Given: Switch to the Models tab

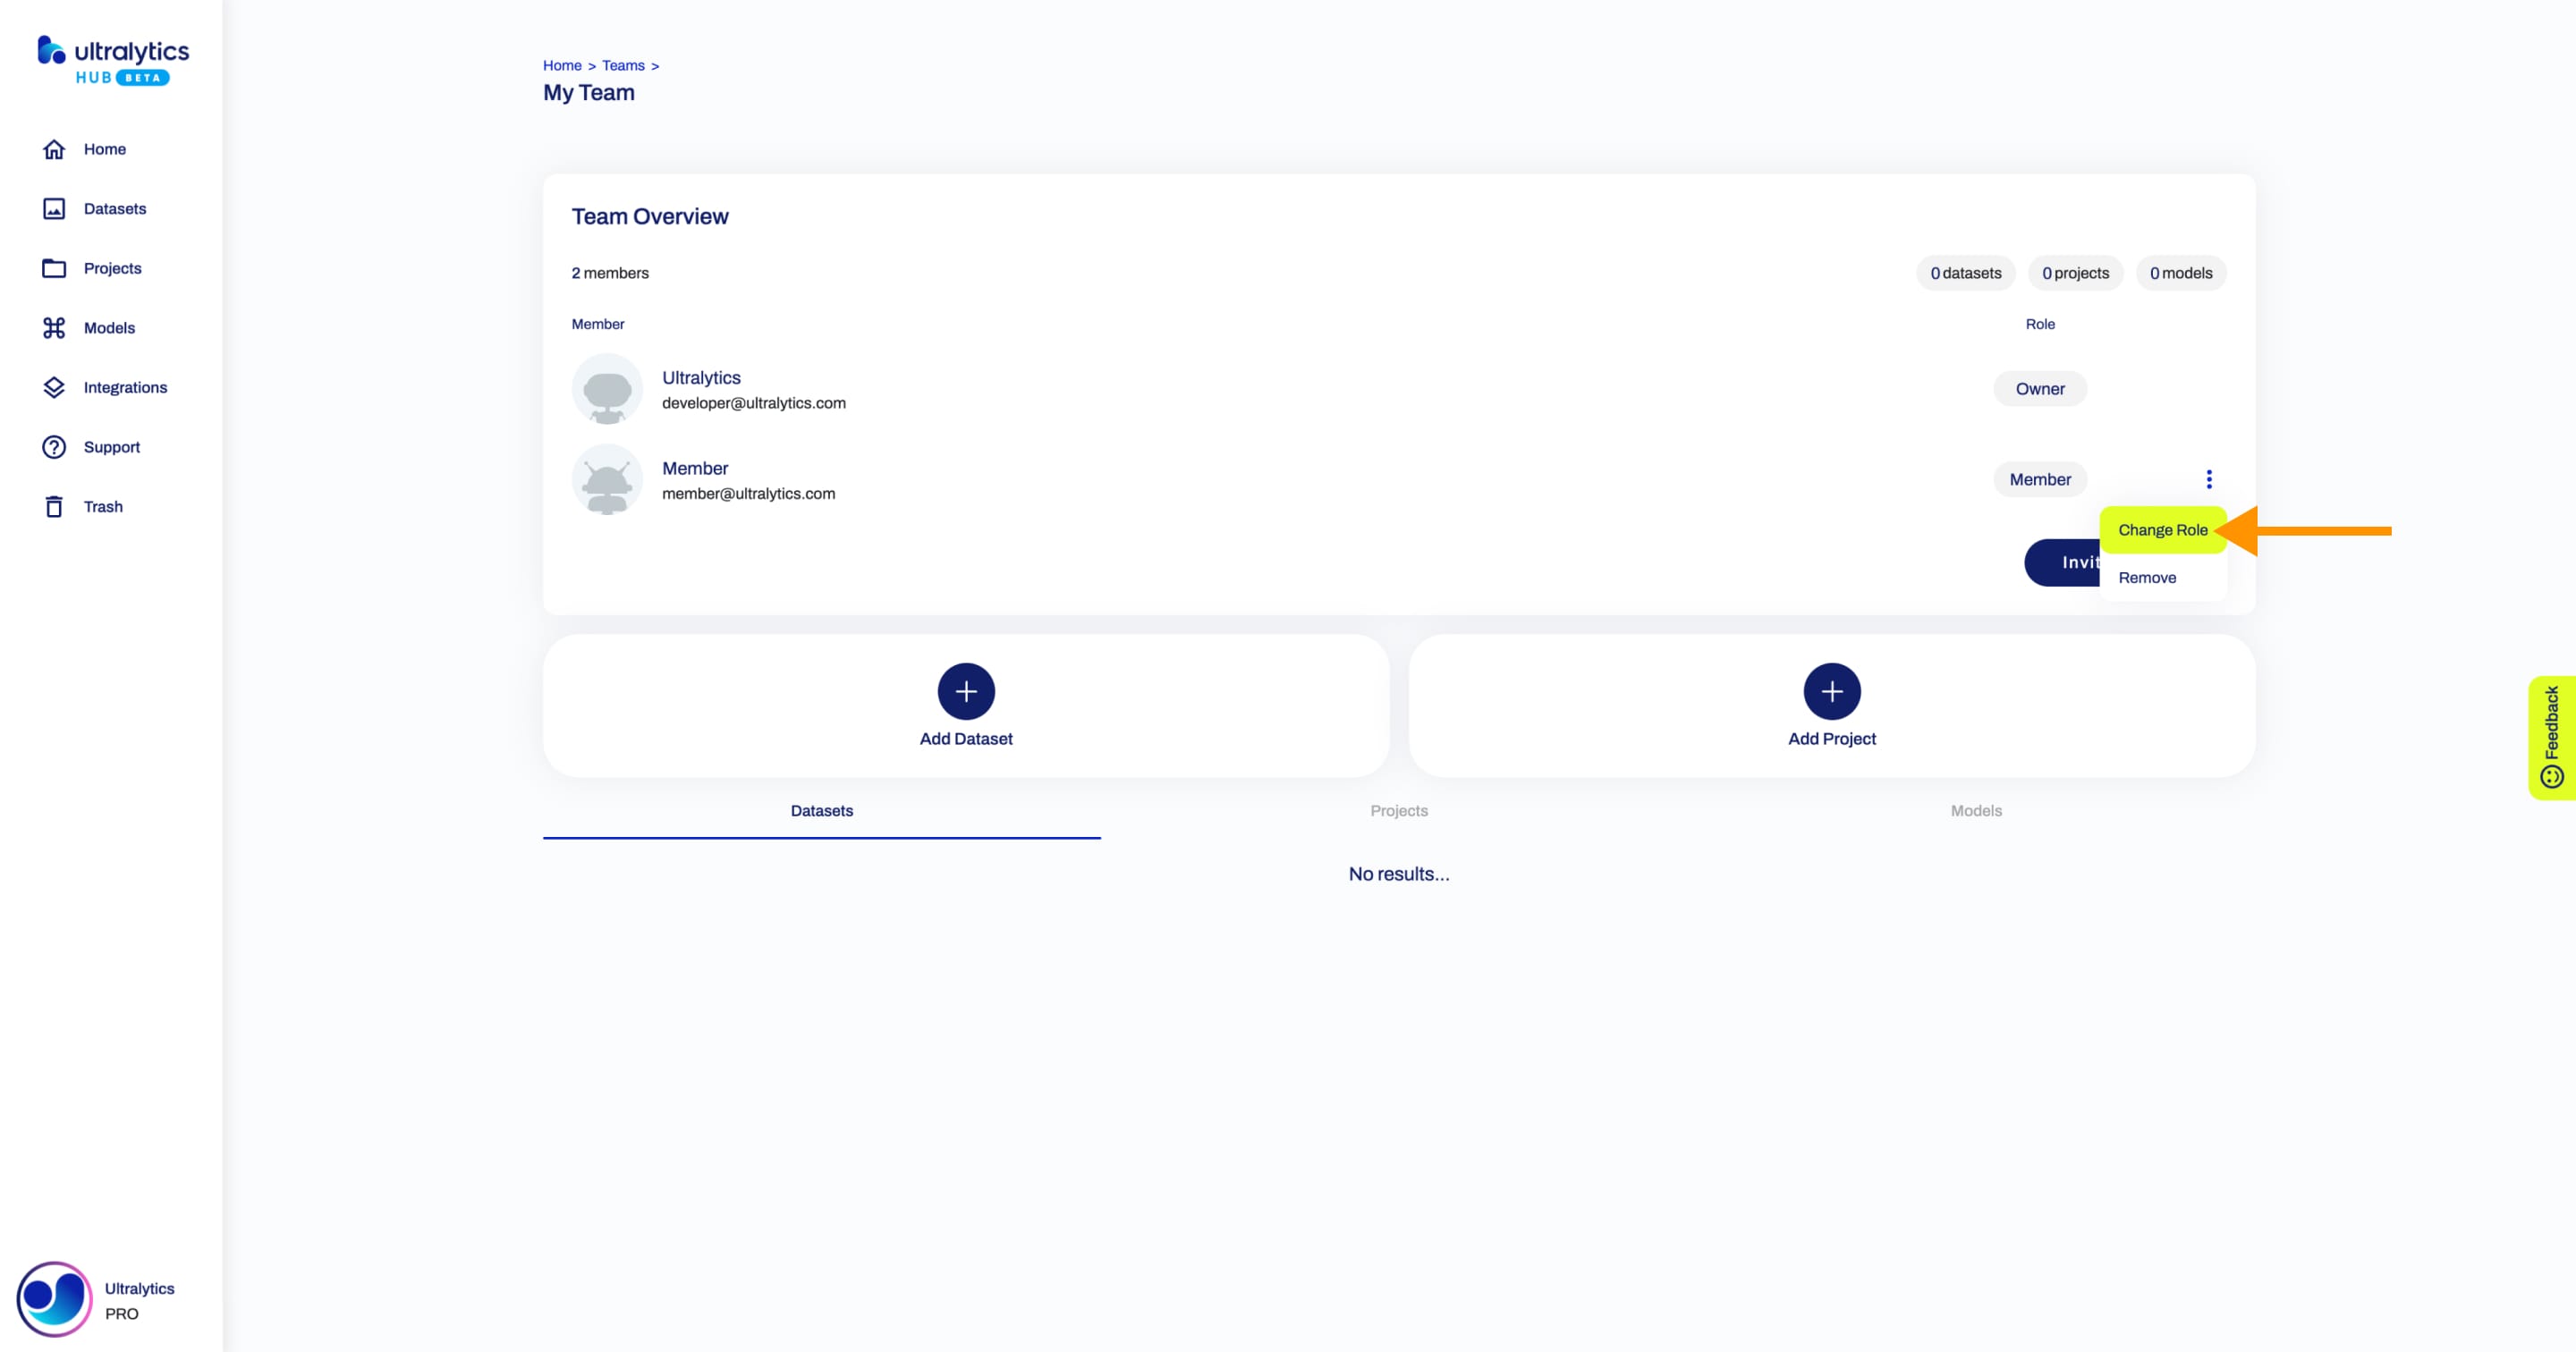Looking at the screenshot, I should tap(1975, 810).
